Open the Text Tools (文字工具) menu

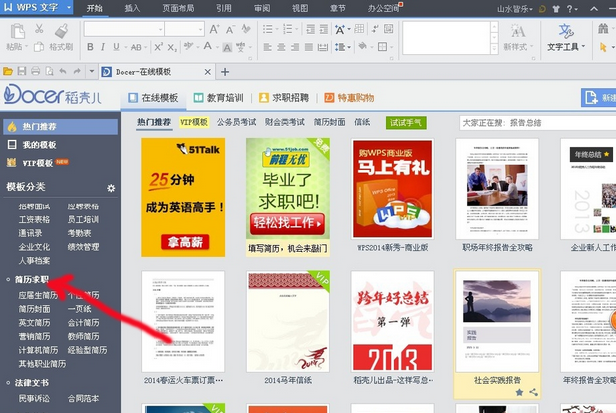(x=566, y=38)
